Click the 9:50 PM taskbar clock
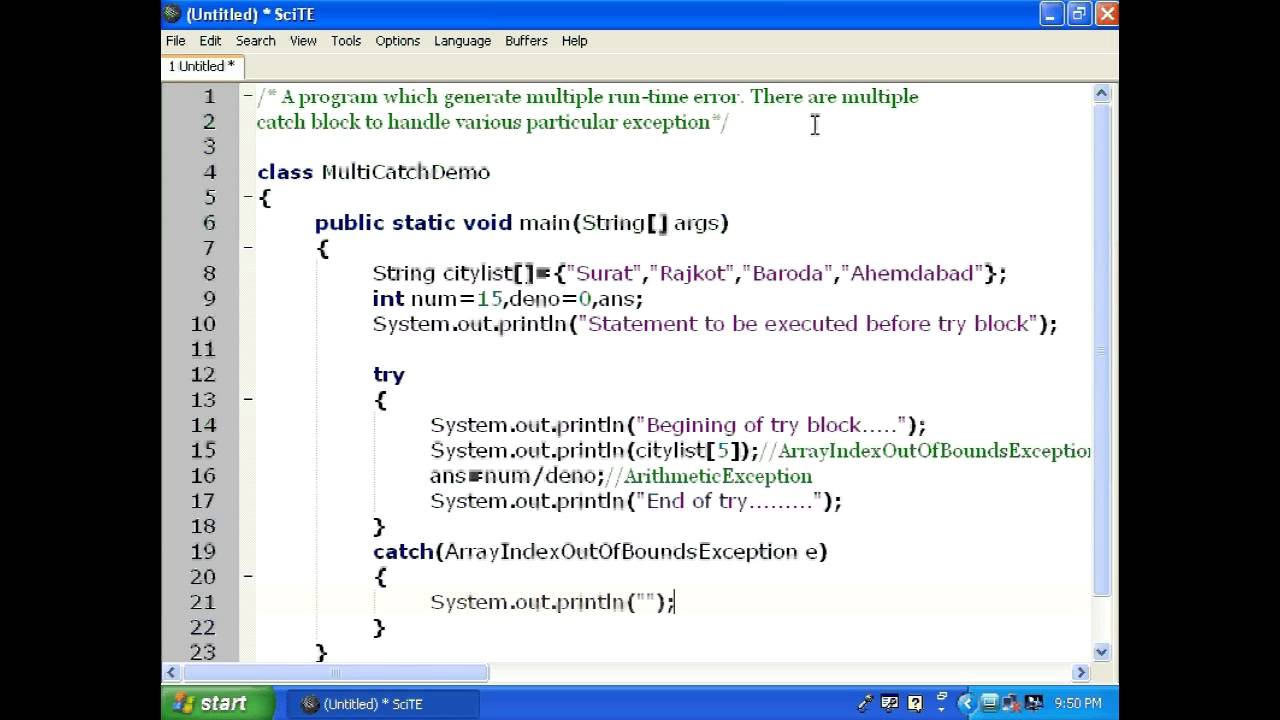Image resolution: width=1280 pixels, height=720 pixels. pos(1078,704)
